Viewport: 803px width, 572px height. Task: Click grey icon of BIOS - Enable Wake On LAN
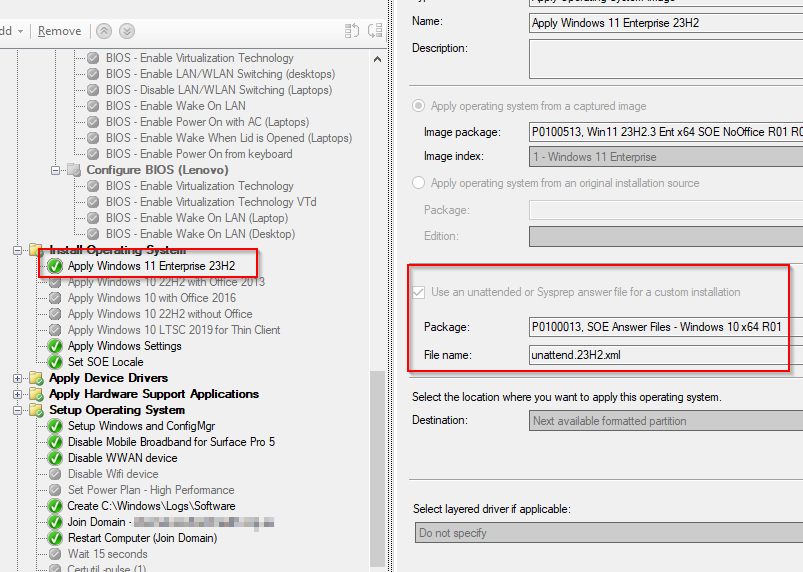93,106
